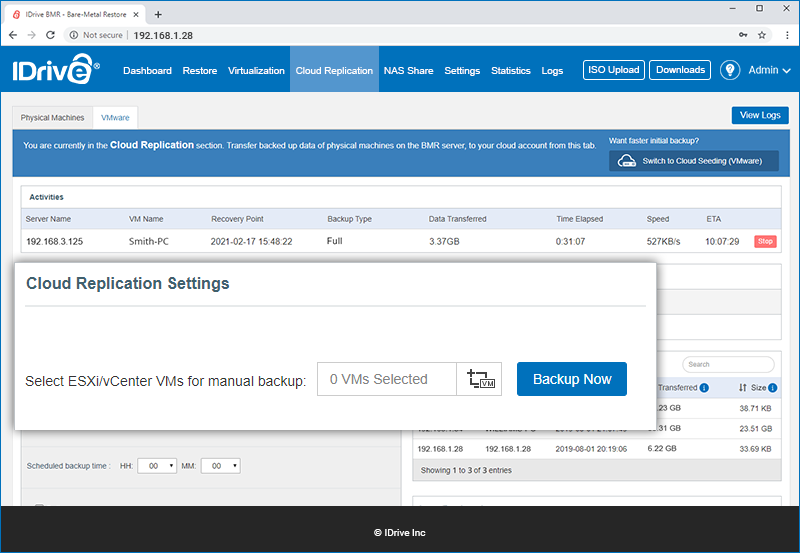This screenshot has height=553, width=800.
Task: Open saved passwords key icon
Action: [x=743, y=35]
